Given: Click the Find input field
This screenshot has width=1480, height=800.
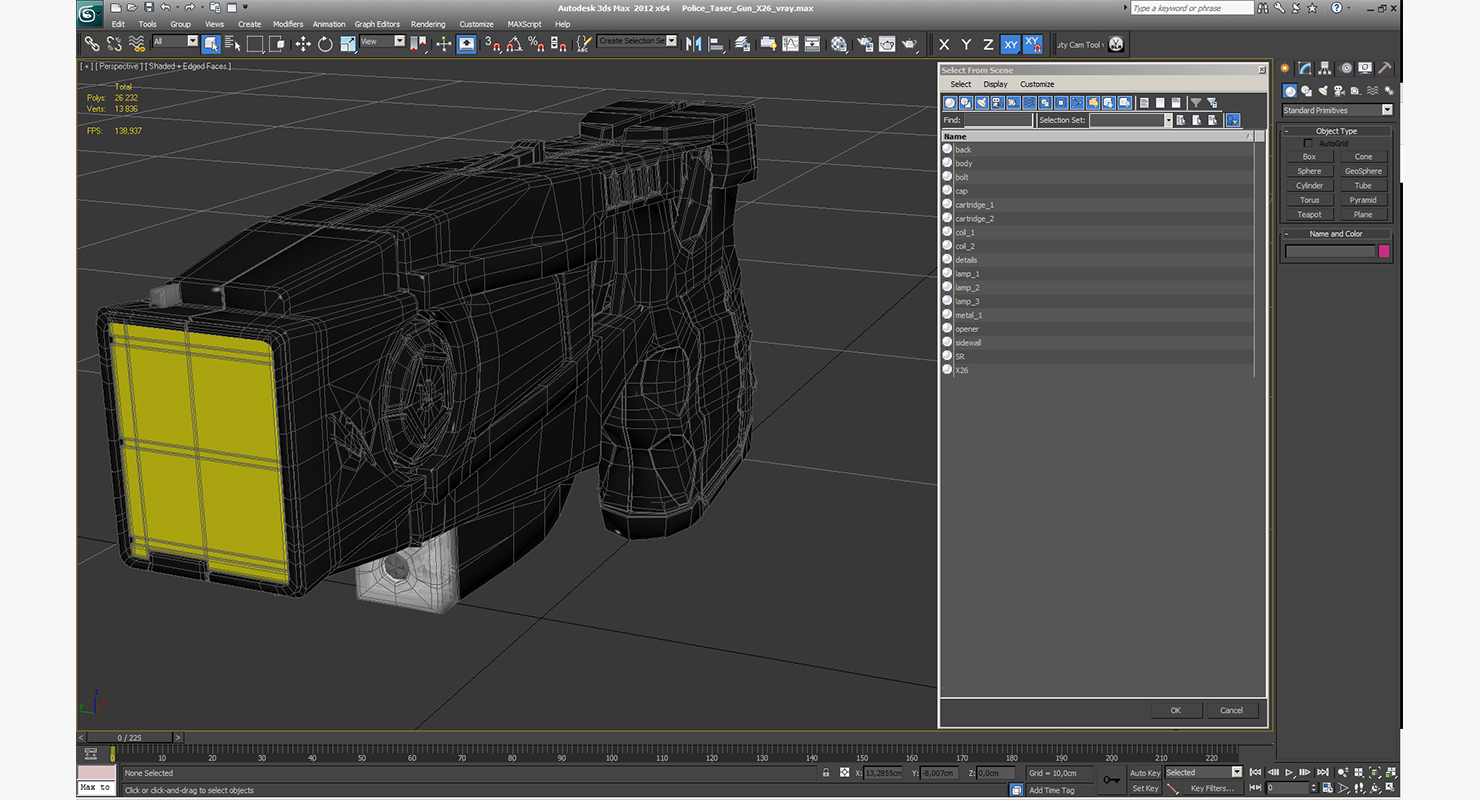Looking at the screenshot, I should pos(998,120).
